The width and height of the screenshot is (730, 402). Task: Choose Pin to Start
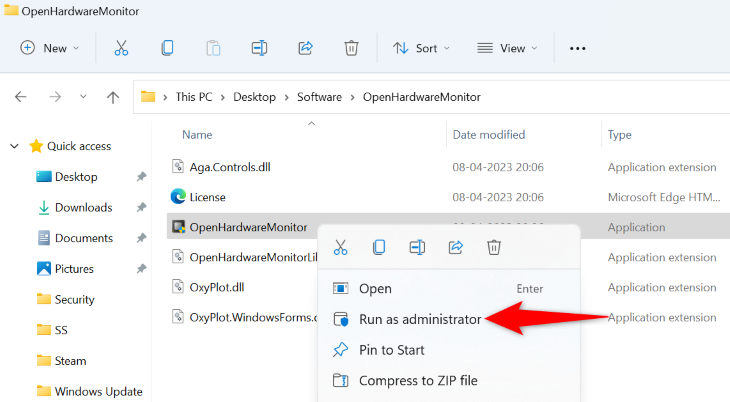[449, 350]
